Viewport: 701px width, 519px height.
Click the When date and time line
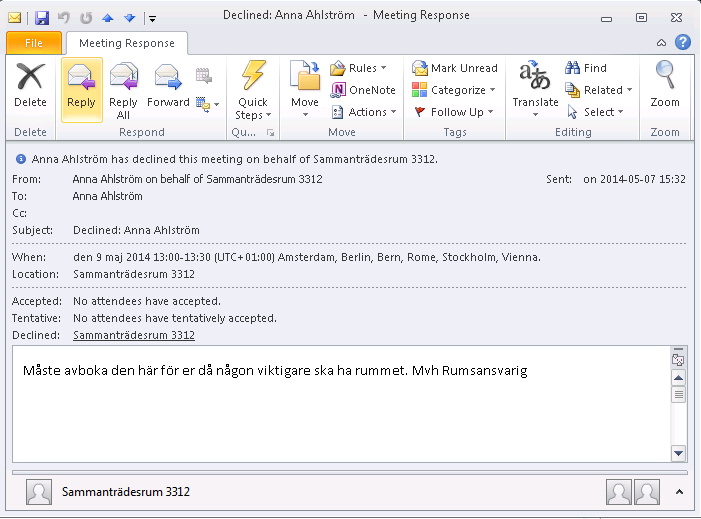click(307, 257)
